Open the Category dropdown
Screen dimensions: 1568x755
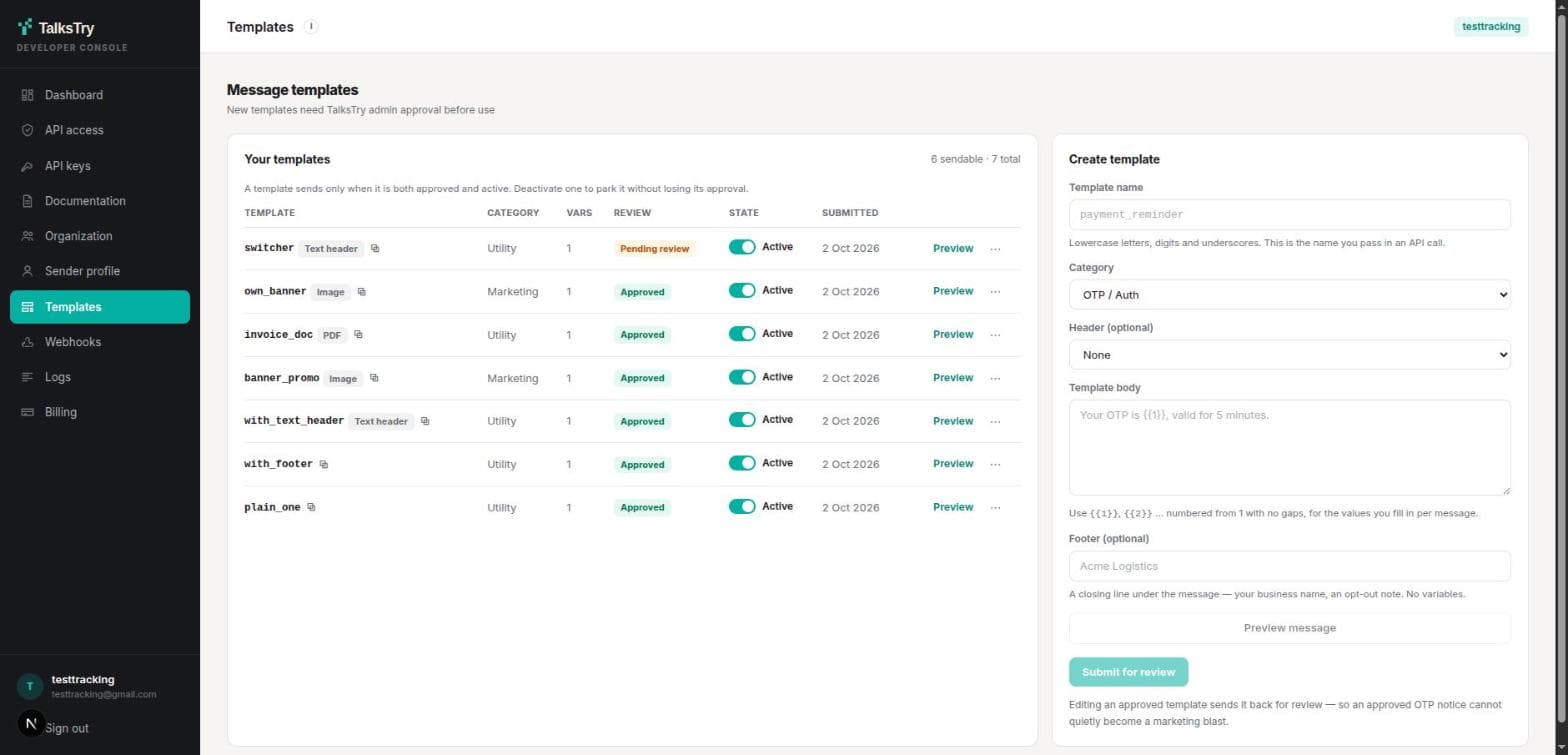pyautogui.click(x=1289, y=295)
